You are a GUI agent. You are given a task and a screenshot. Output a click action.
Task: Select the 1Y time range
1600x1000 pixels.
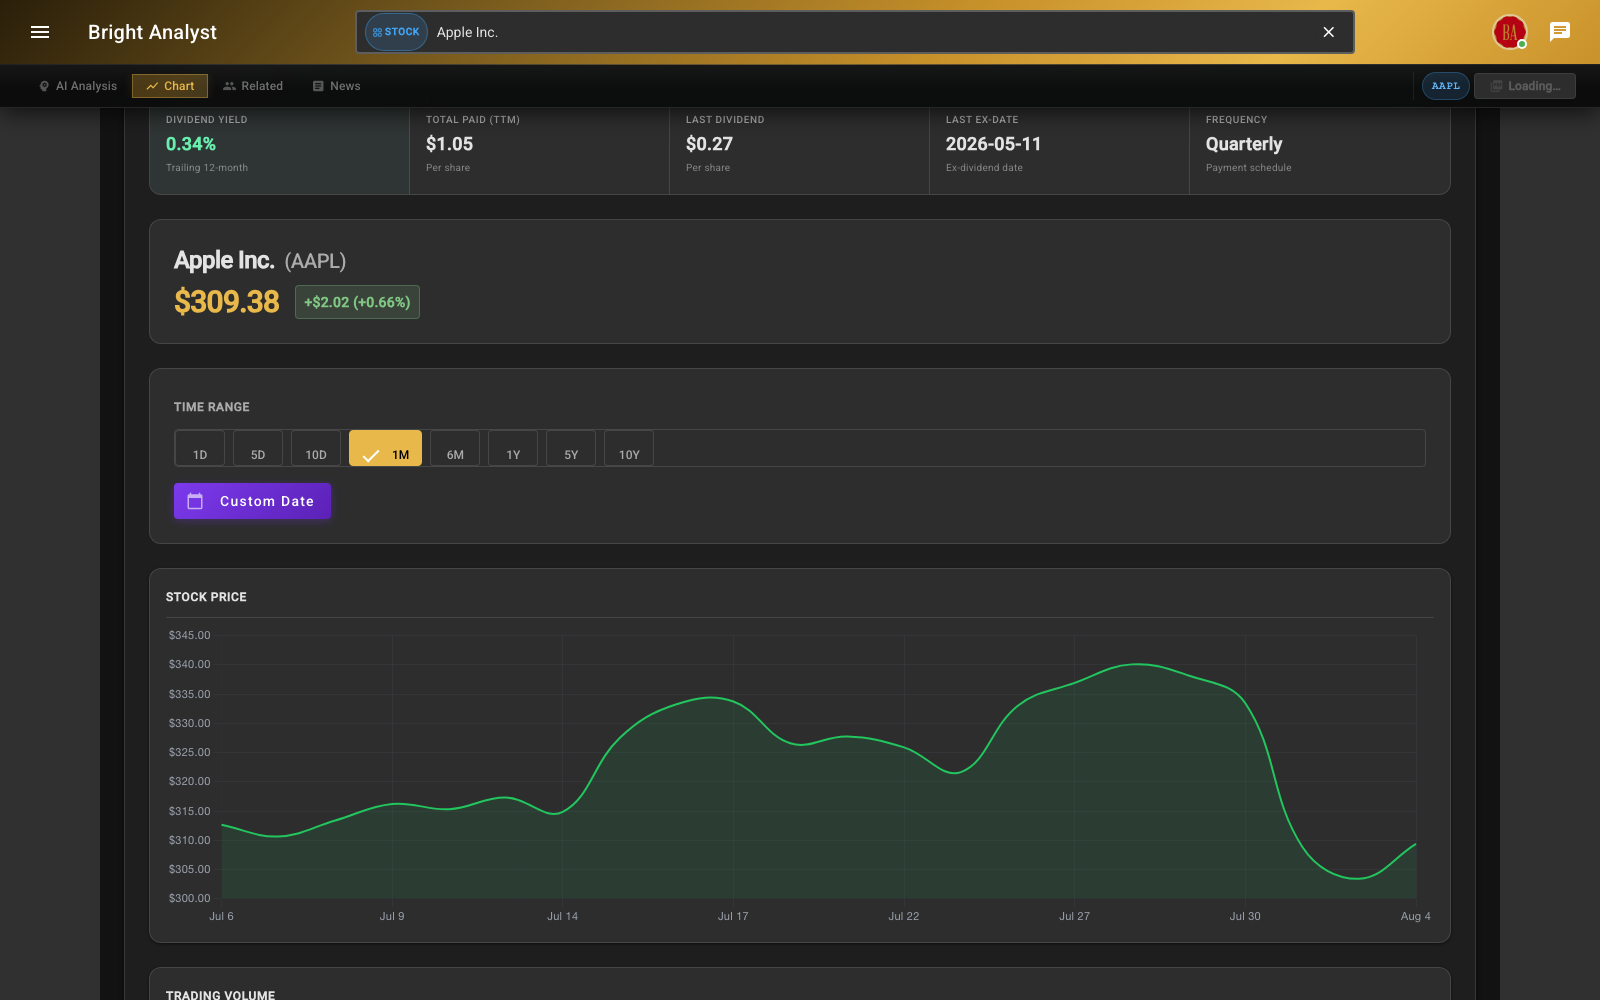coord(513,449)
